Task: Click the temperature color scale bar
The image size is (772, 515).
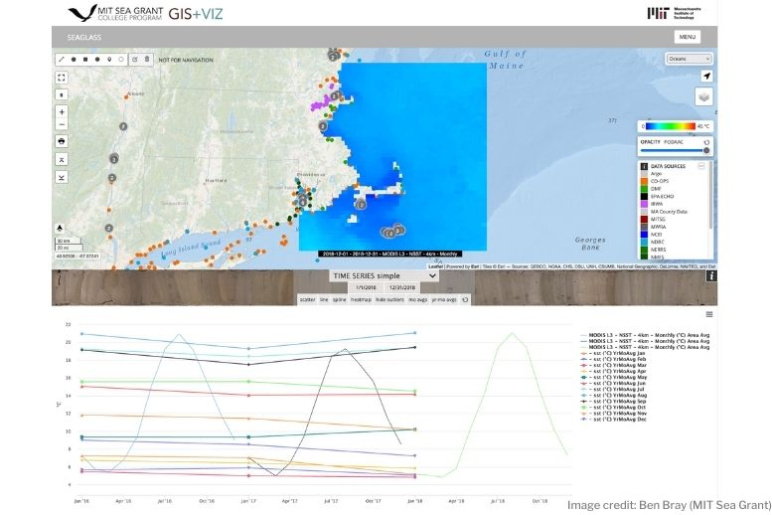Action: pyautogui.click(x=670, y=126)
